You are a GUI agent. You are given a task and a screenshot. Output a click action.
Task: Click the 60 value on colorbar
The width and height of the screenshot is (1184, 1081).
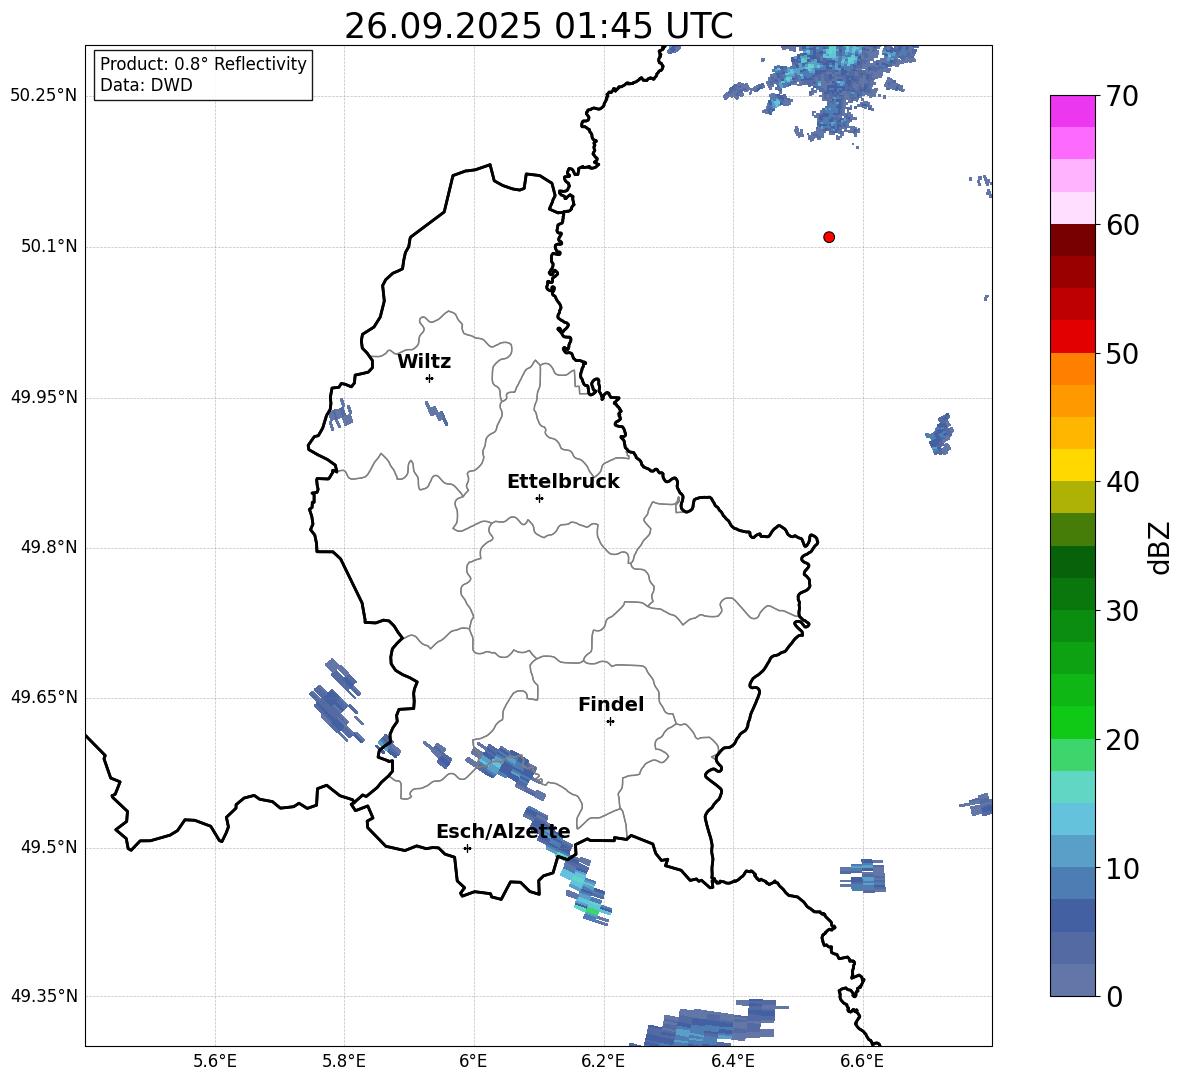(x=1121, y=225)
